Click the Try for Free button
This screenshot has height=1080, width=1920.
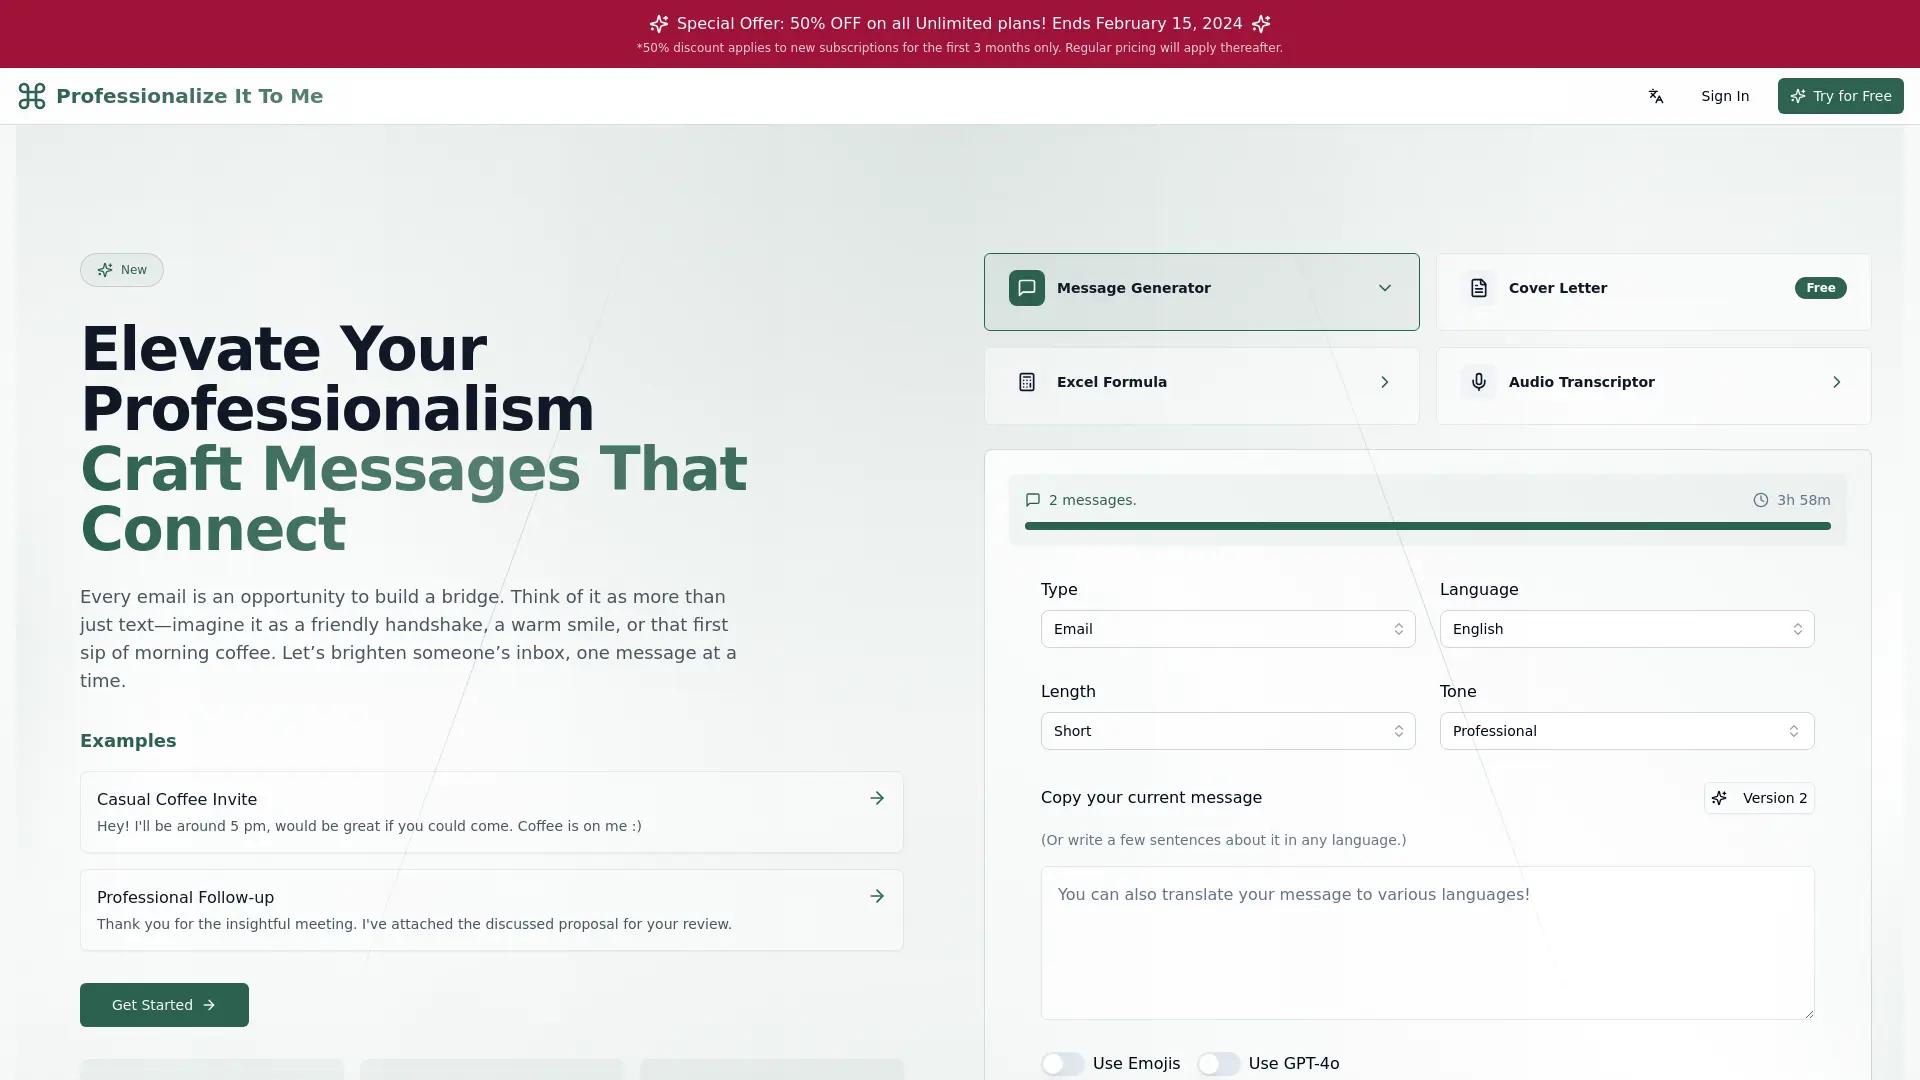click(1840, 96)
